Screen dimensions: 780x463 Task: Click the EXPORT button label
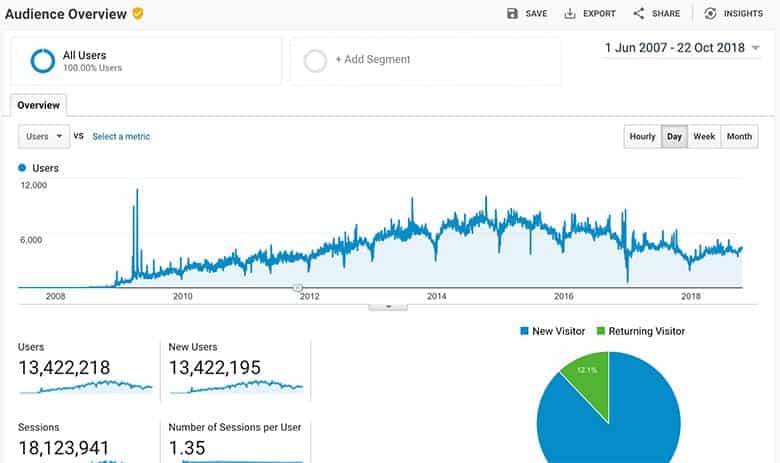[x=599, y=13]
